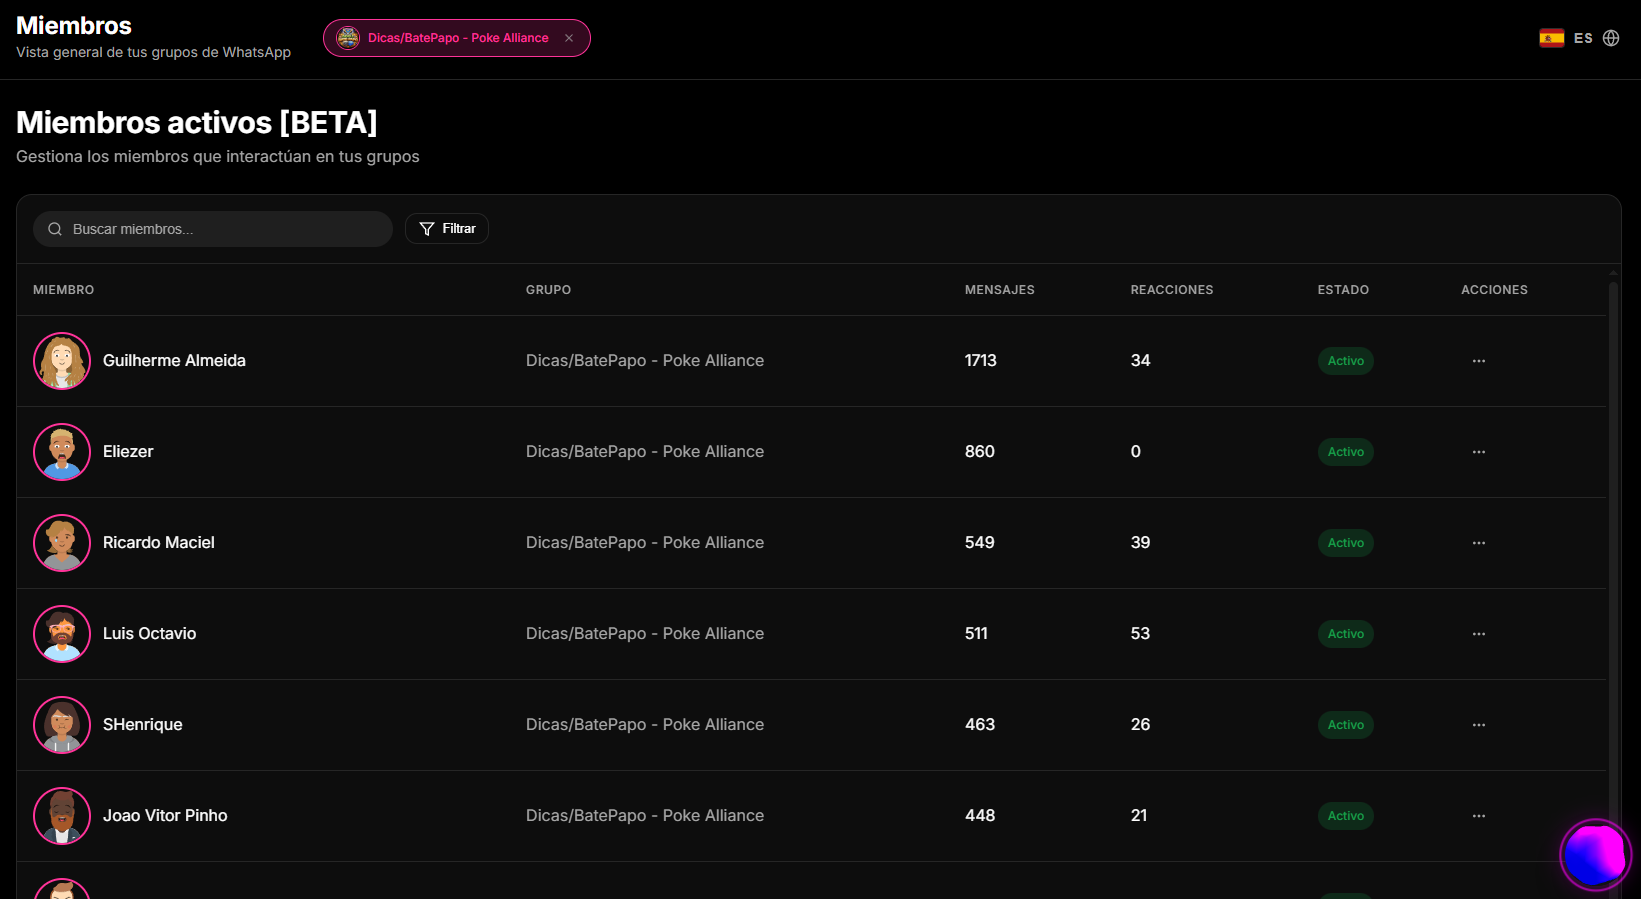Click the Activo badge for Ricardo Maciel
Screen dimensions: 1641x899
click(1346, 543)
